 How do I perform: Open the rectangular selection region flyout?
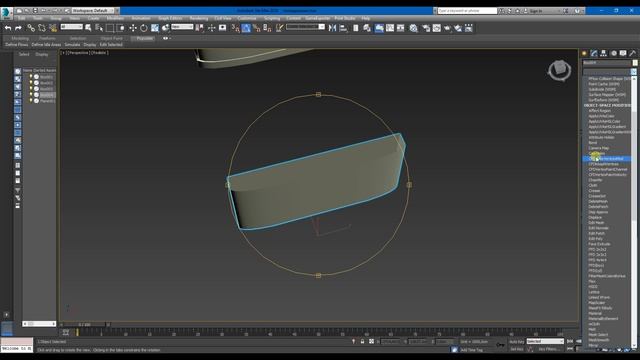[x=110, y=28]
